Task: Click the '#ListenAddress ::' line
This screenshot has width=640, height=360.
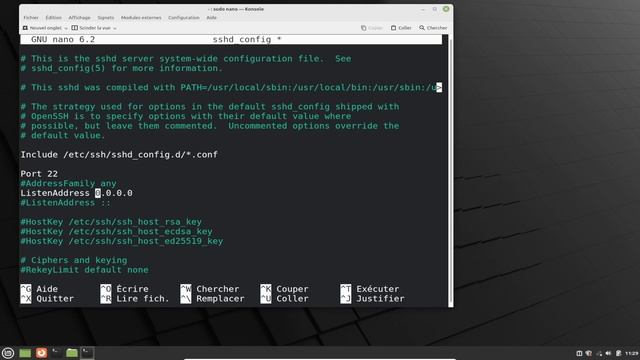Action: 65,203
